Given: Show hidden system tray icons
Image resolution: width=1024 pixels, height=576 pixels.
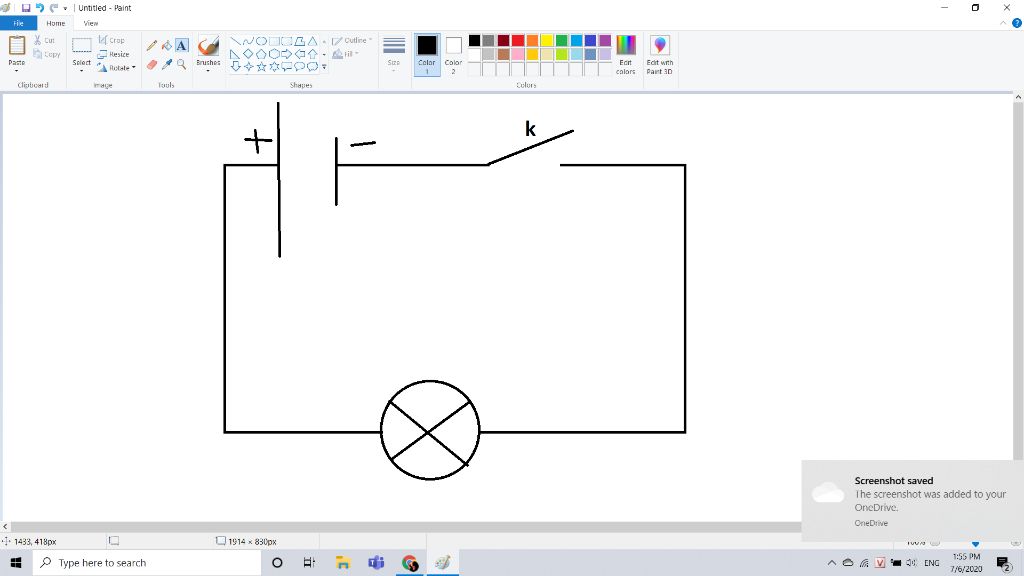Looking at the screenshot, I should 831,562.
